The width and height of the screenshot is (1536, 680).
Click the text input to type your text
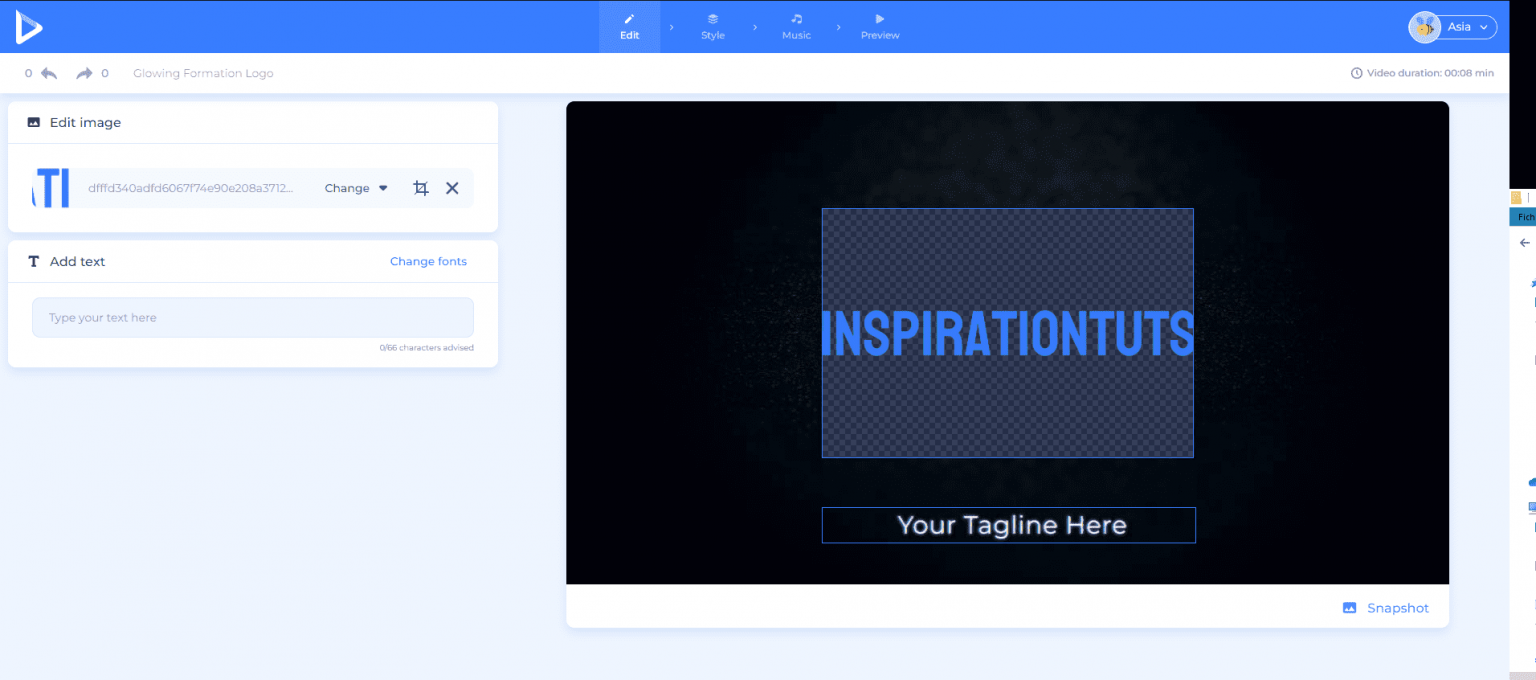252,316
